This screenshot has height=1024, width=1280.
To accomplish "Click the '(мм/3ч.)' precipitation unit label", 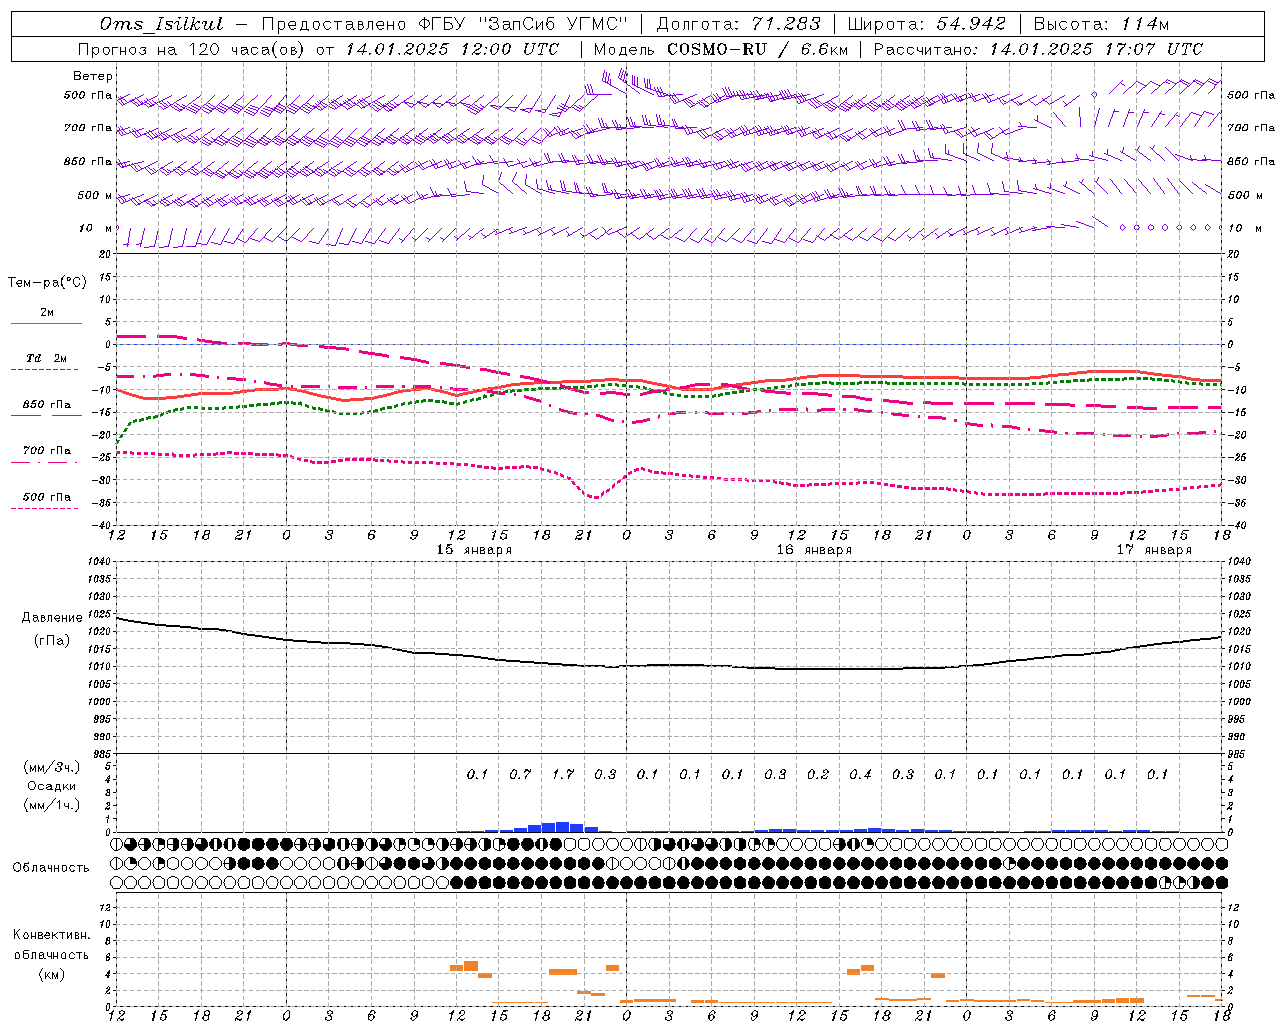I will (x=52, y=767).
